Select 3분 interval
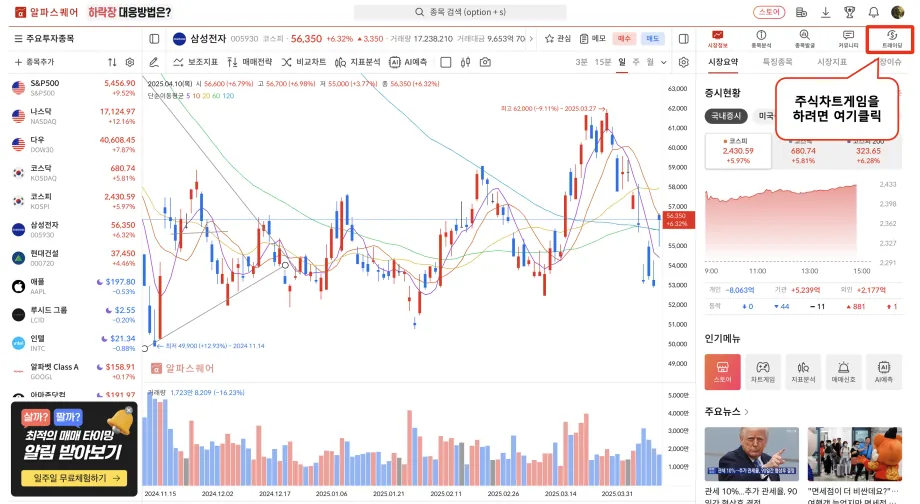The image size is (920, 504). (581, 62)
